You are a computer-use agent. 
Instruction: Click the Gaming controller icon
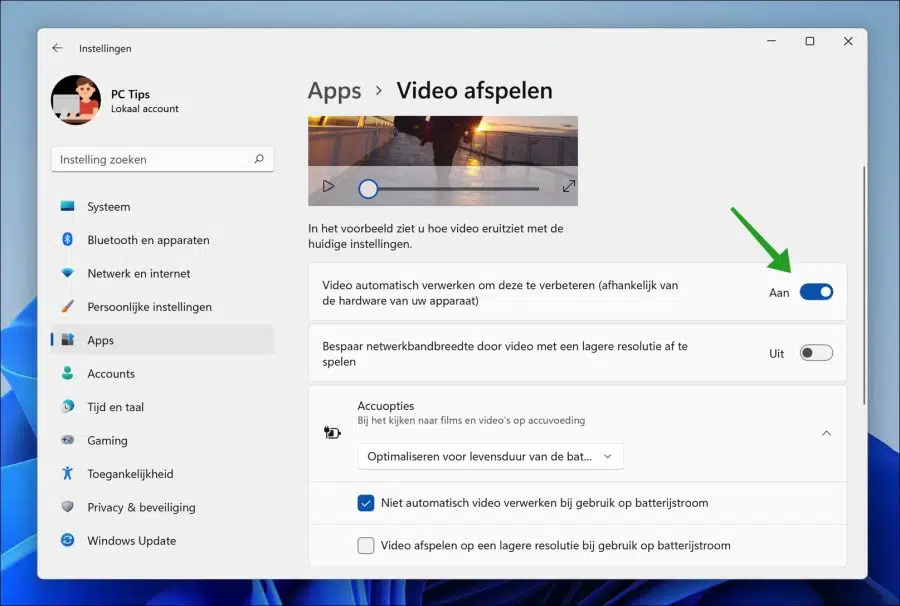(68, 440)
